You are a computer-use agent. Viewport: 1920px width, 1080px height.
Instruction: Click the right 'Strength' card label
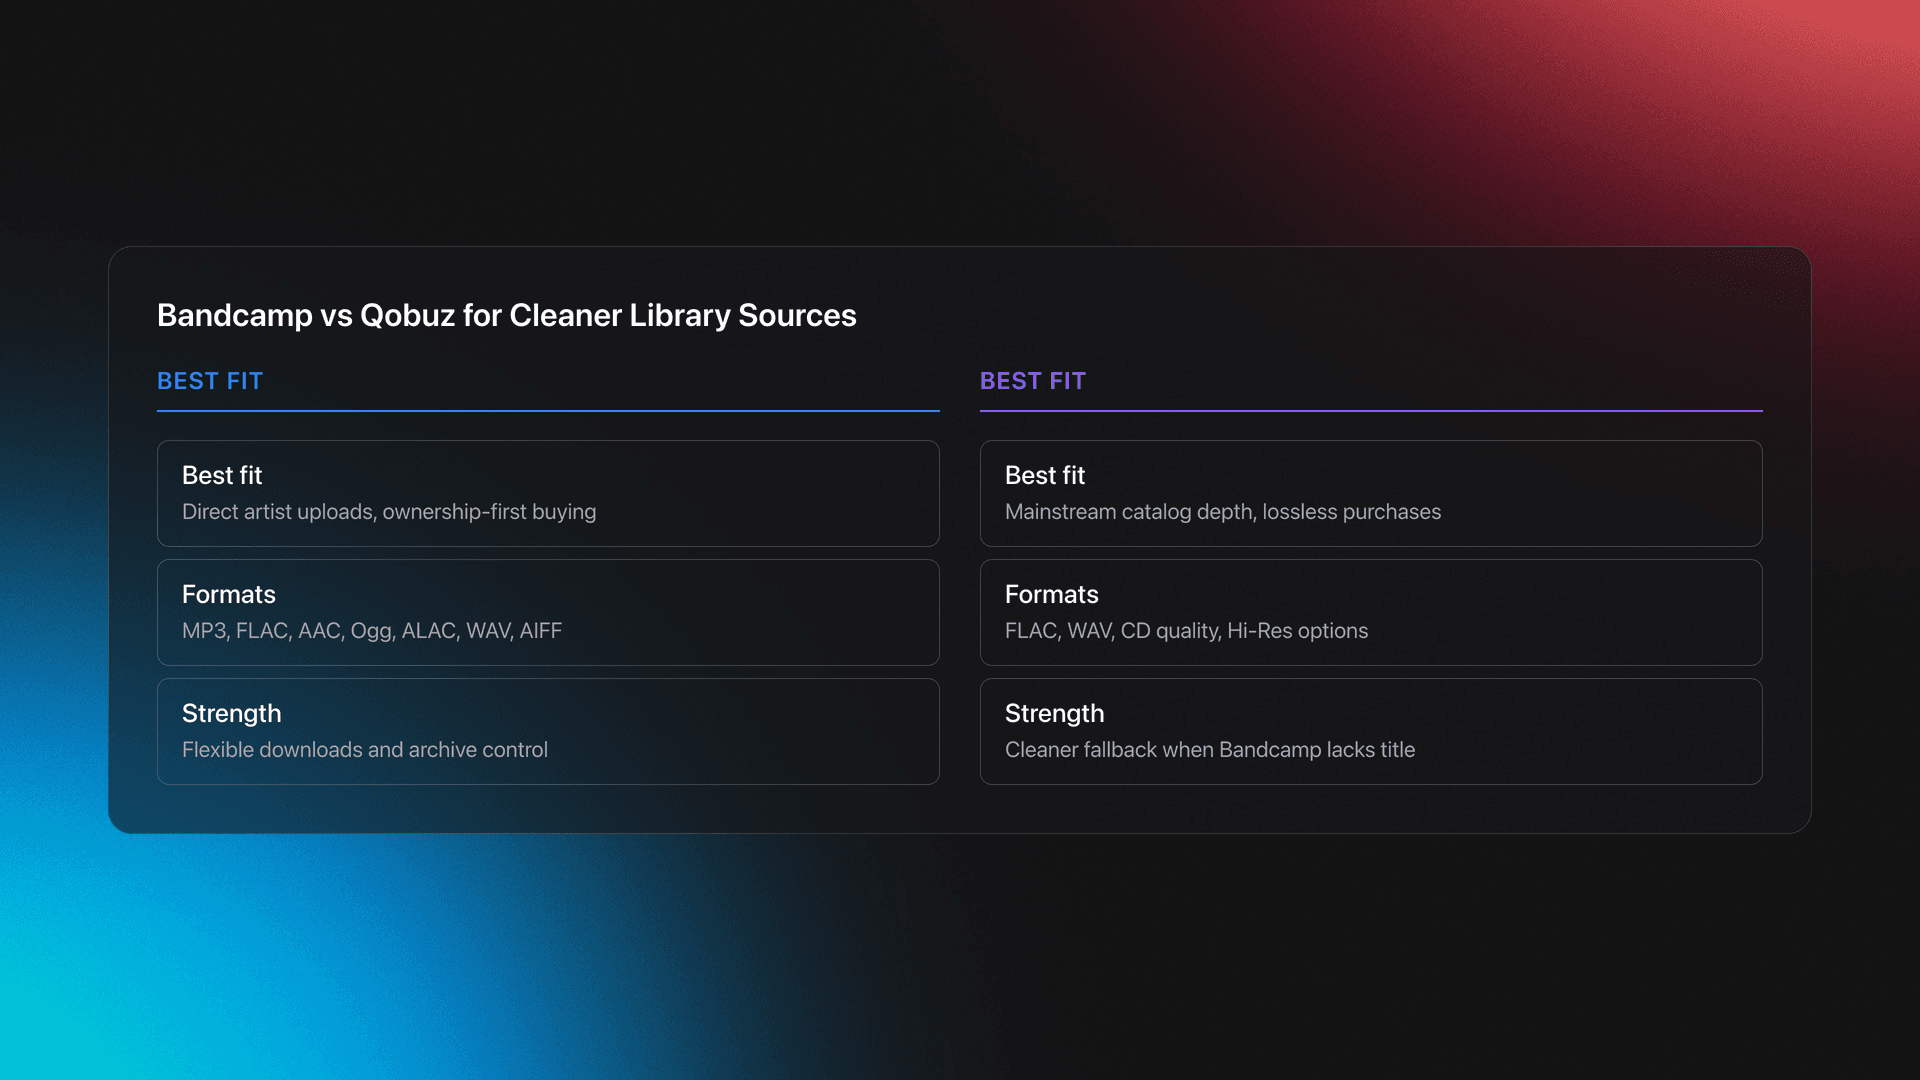1054,713
